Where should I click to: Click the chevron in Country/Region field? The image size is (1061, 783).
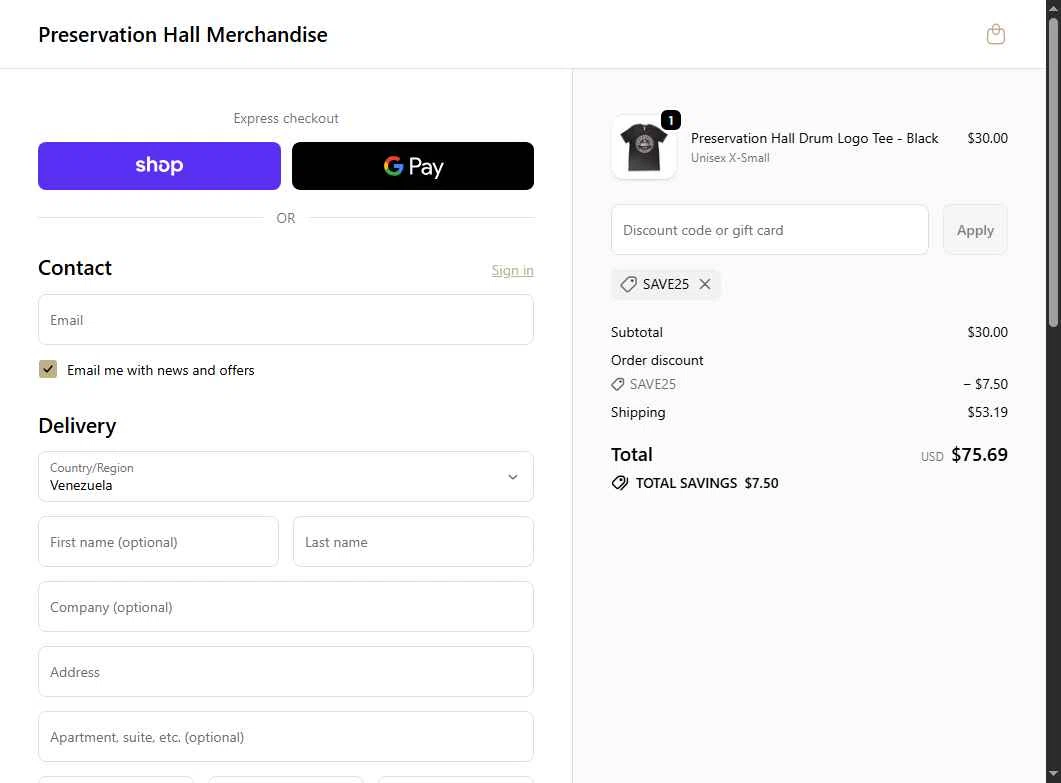513,477
